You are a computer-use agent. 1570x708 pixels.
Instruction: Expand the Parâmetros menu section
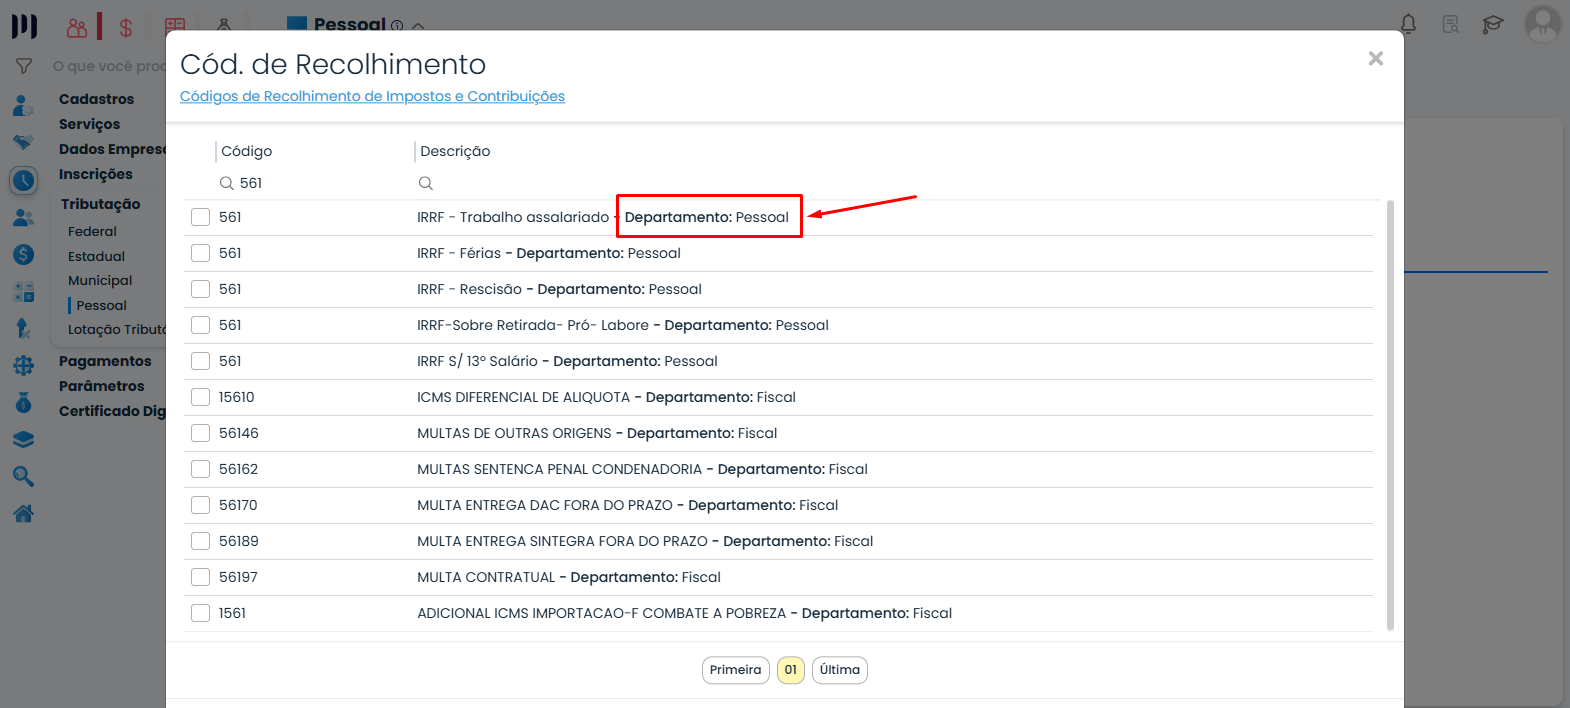click(101, 386)
